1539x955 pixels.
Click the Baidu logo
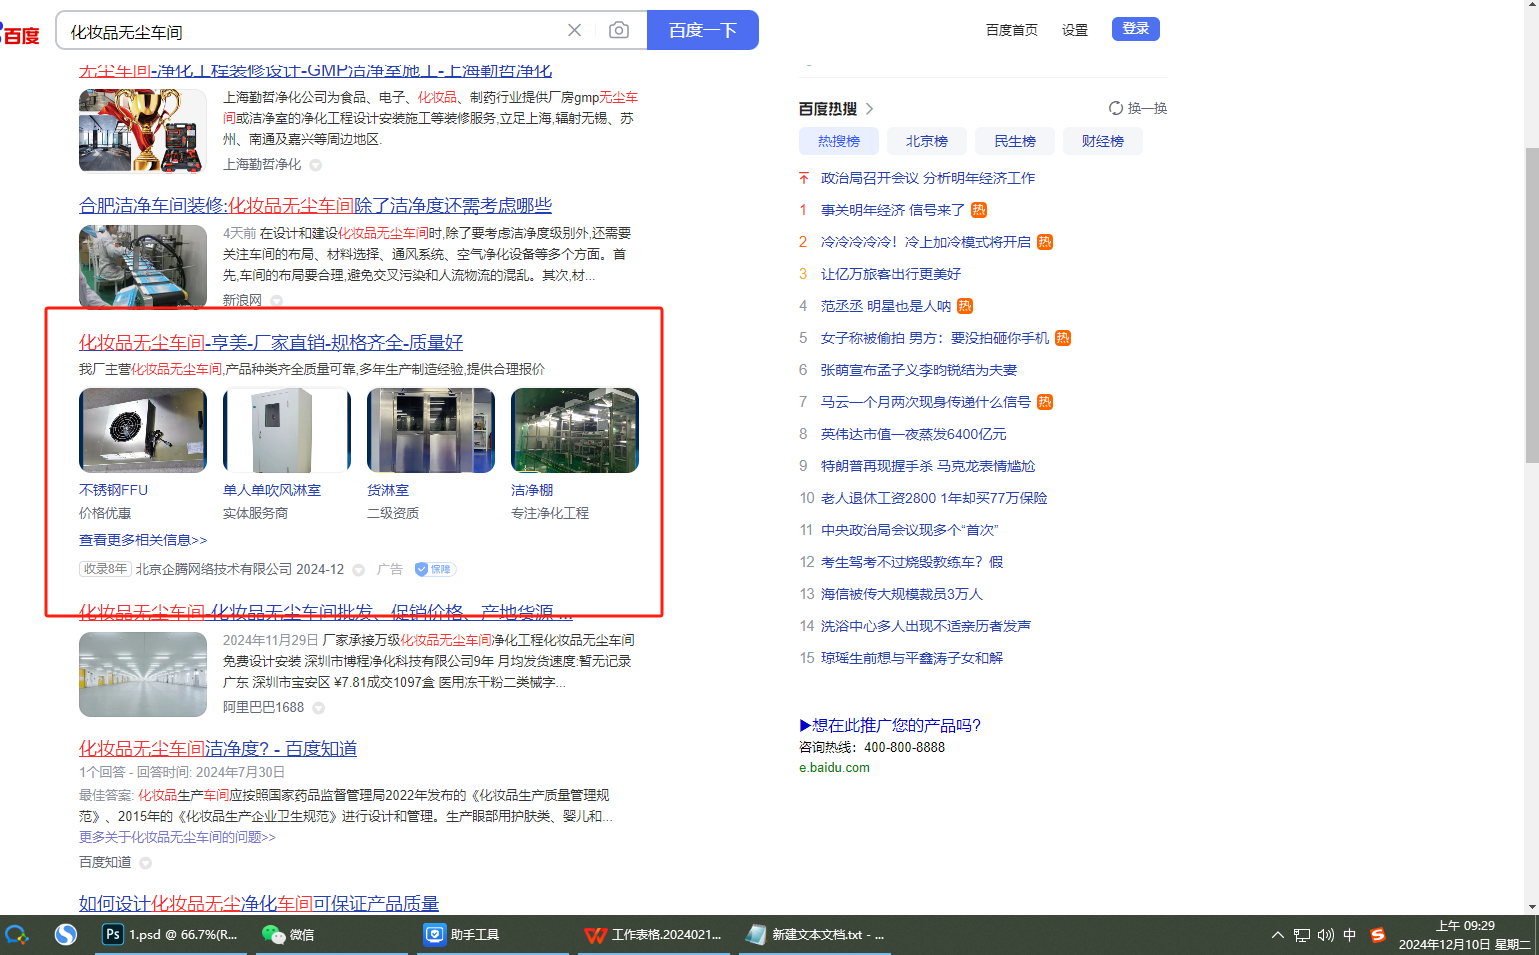click(20, 34)
